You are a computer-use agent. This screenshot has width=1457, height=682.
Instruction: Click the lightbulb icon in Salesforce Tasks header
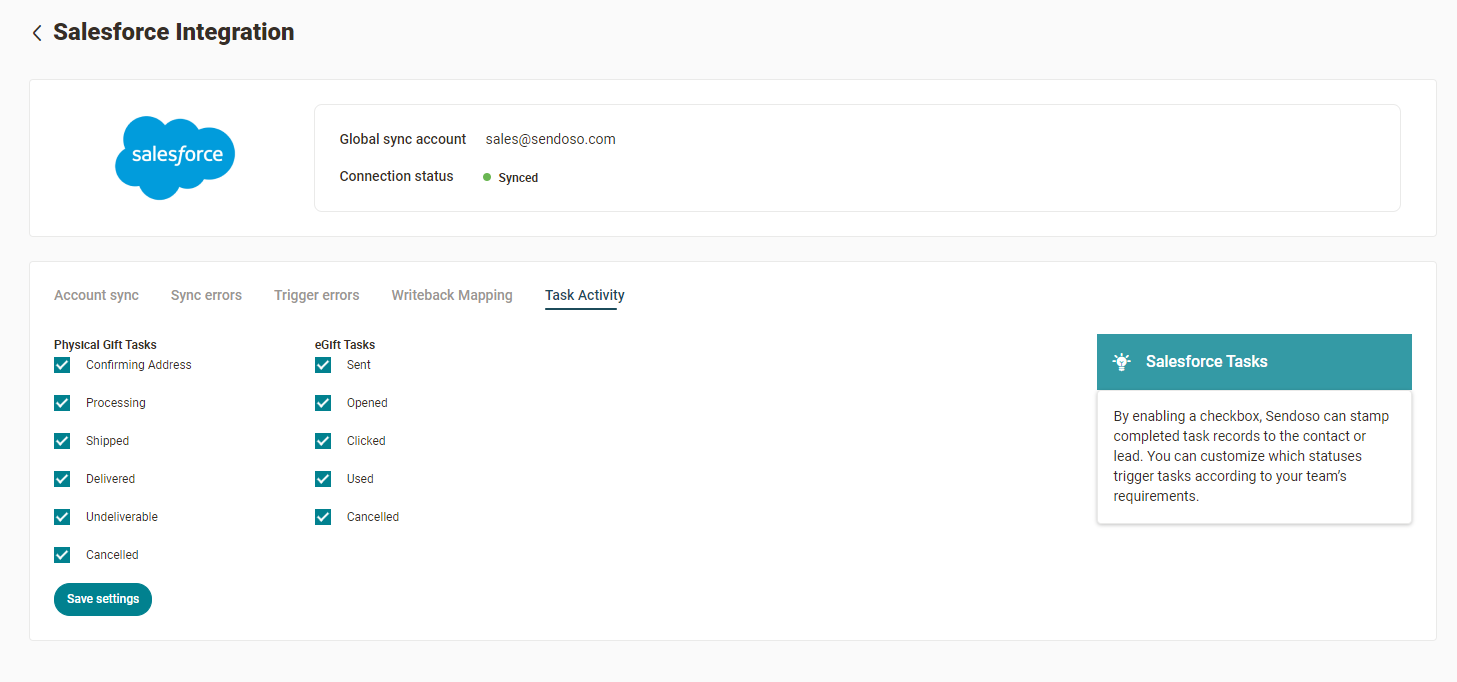pos(1122,362)
